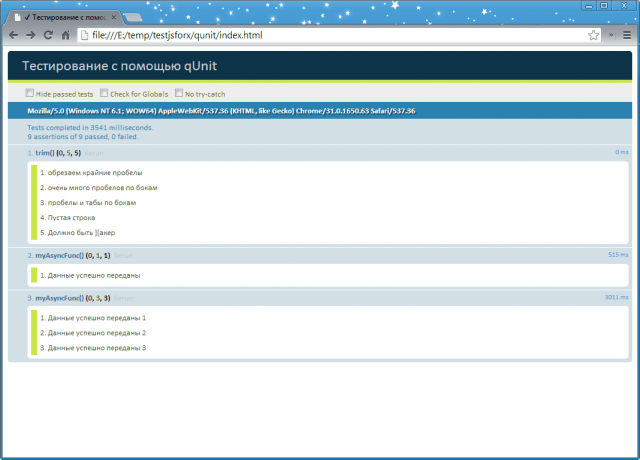640x460 pixels.
Task: Rerun the myAsyncFunc() (0, 1, 1) test
Action: coord(123,256)
